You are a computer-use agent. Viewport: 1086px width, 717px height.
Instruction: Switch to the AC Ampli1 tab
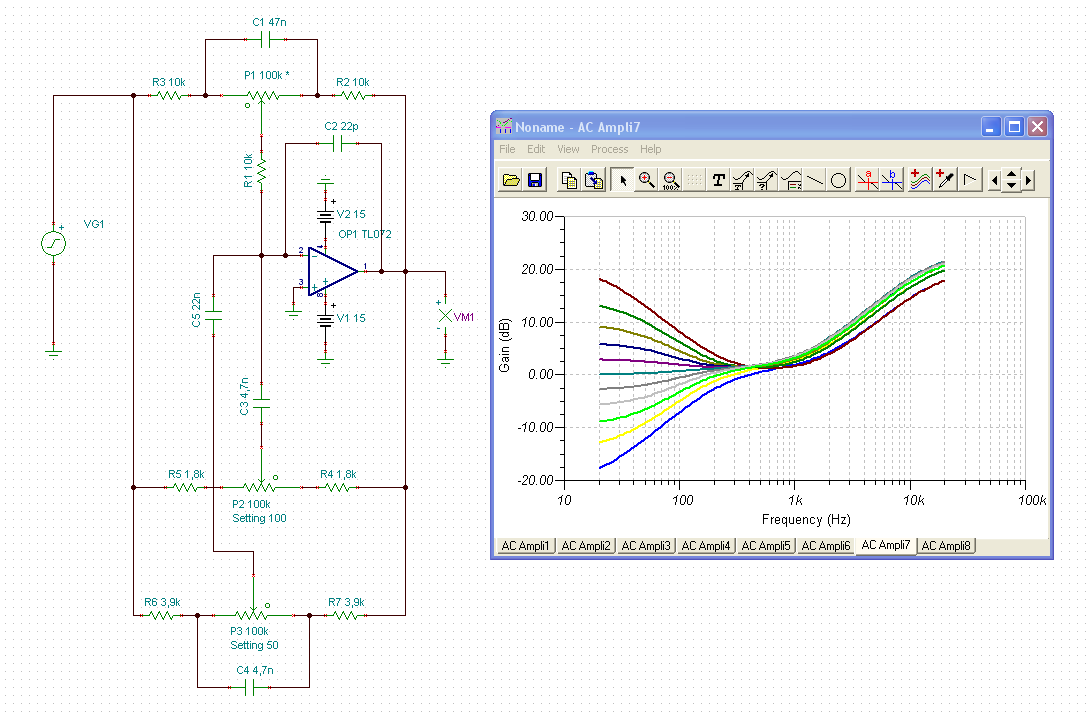click(525, 546)
